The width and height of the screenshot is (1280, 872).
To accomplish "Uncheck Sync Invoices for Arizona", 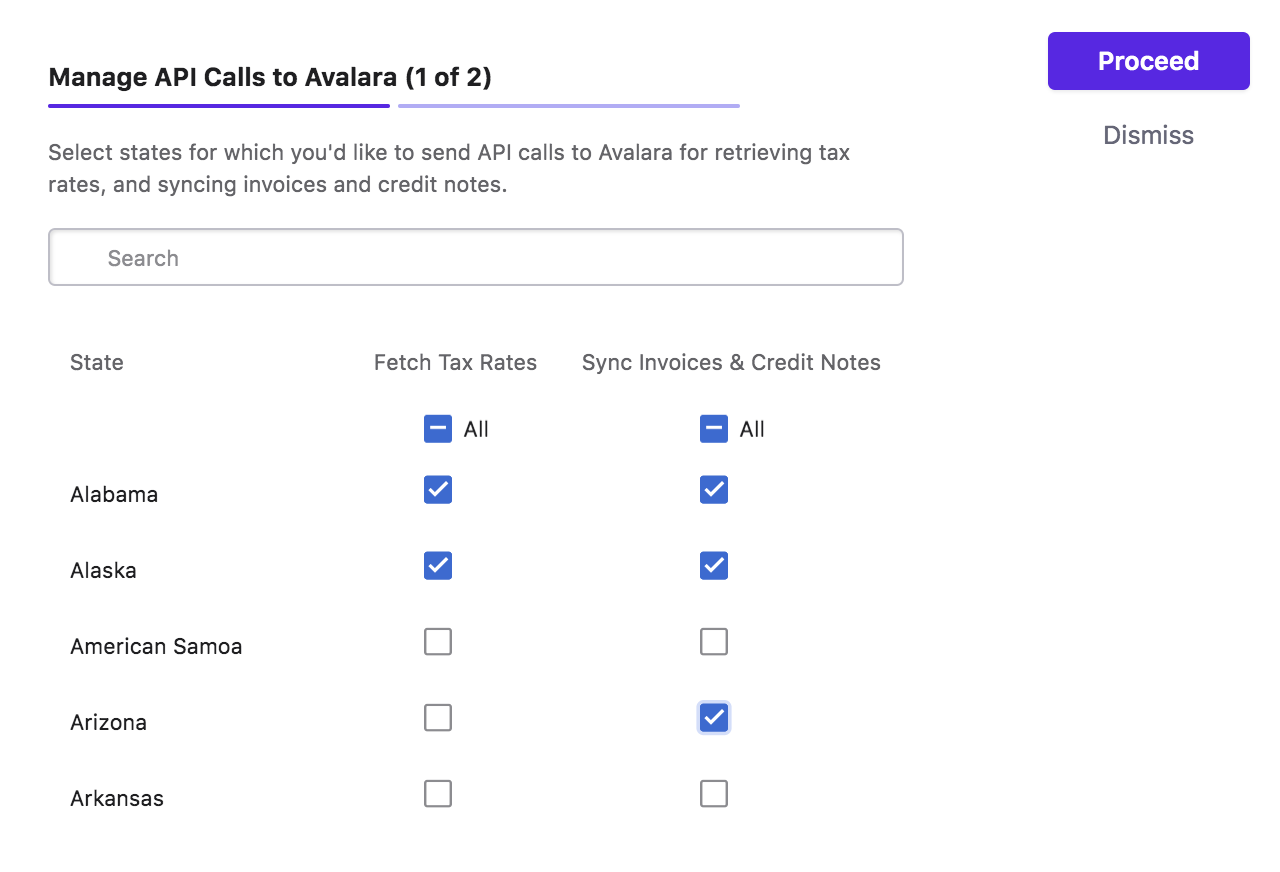I will click(714, 718).
